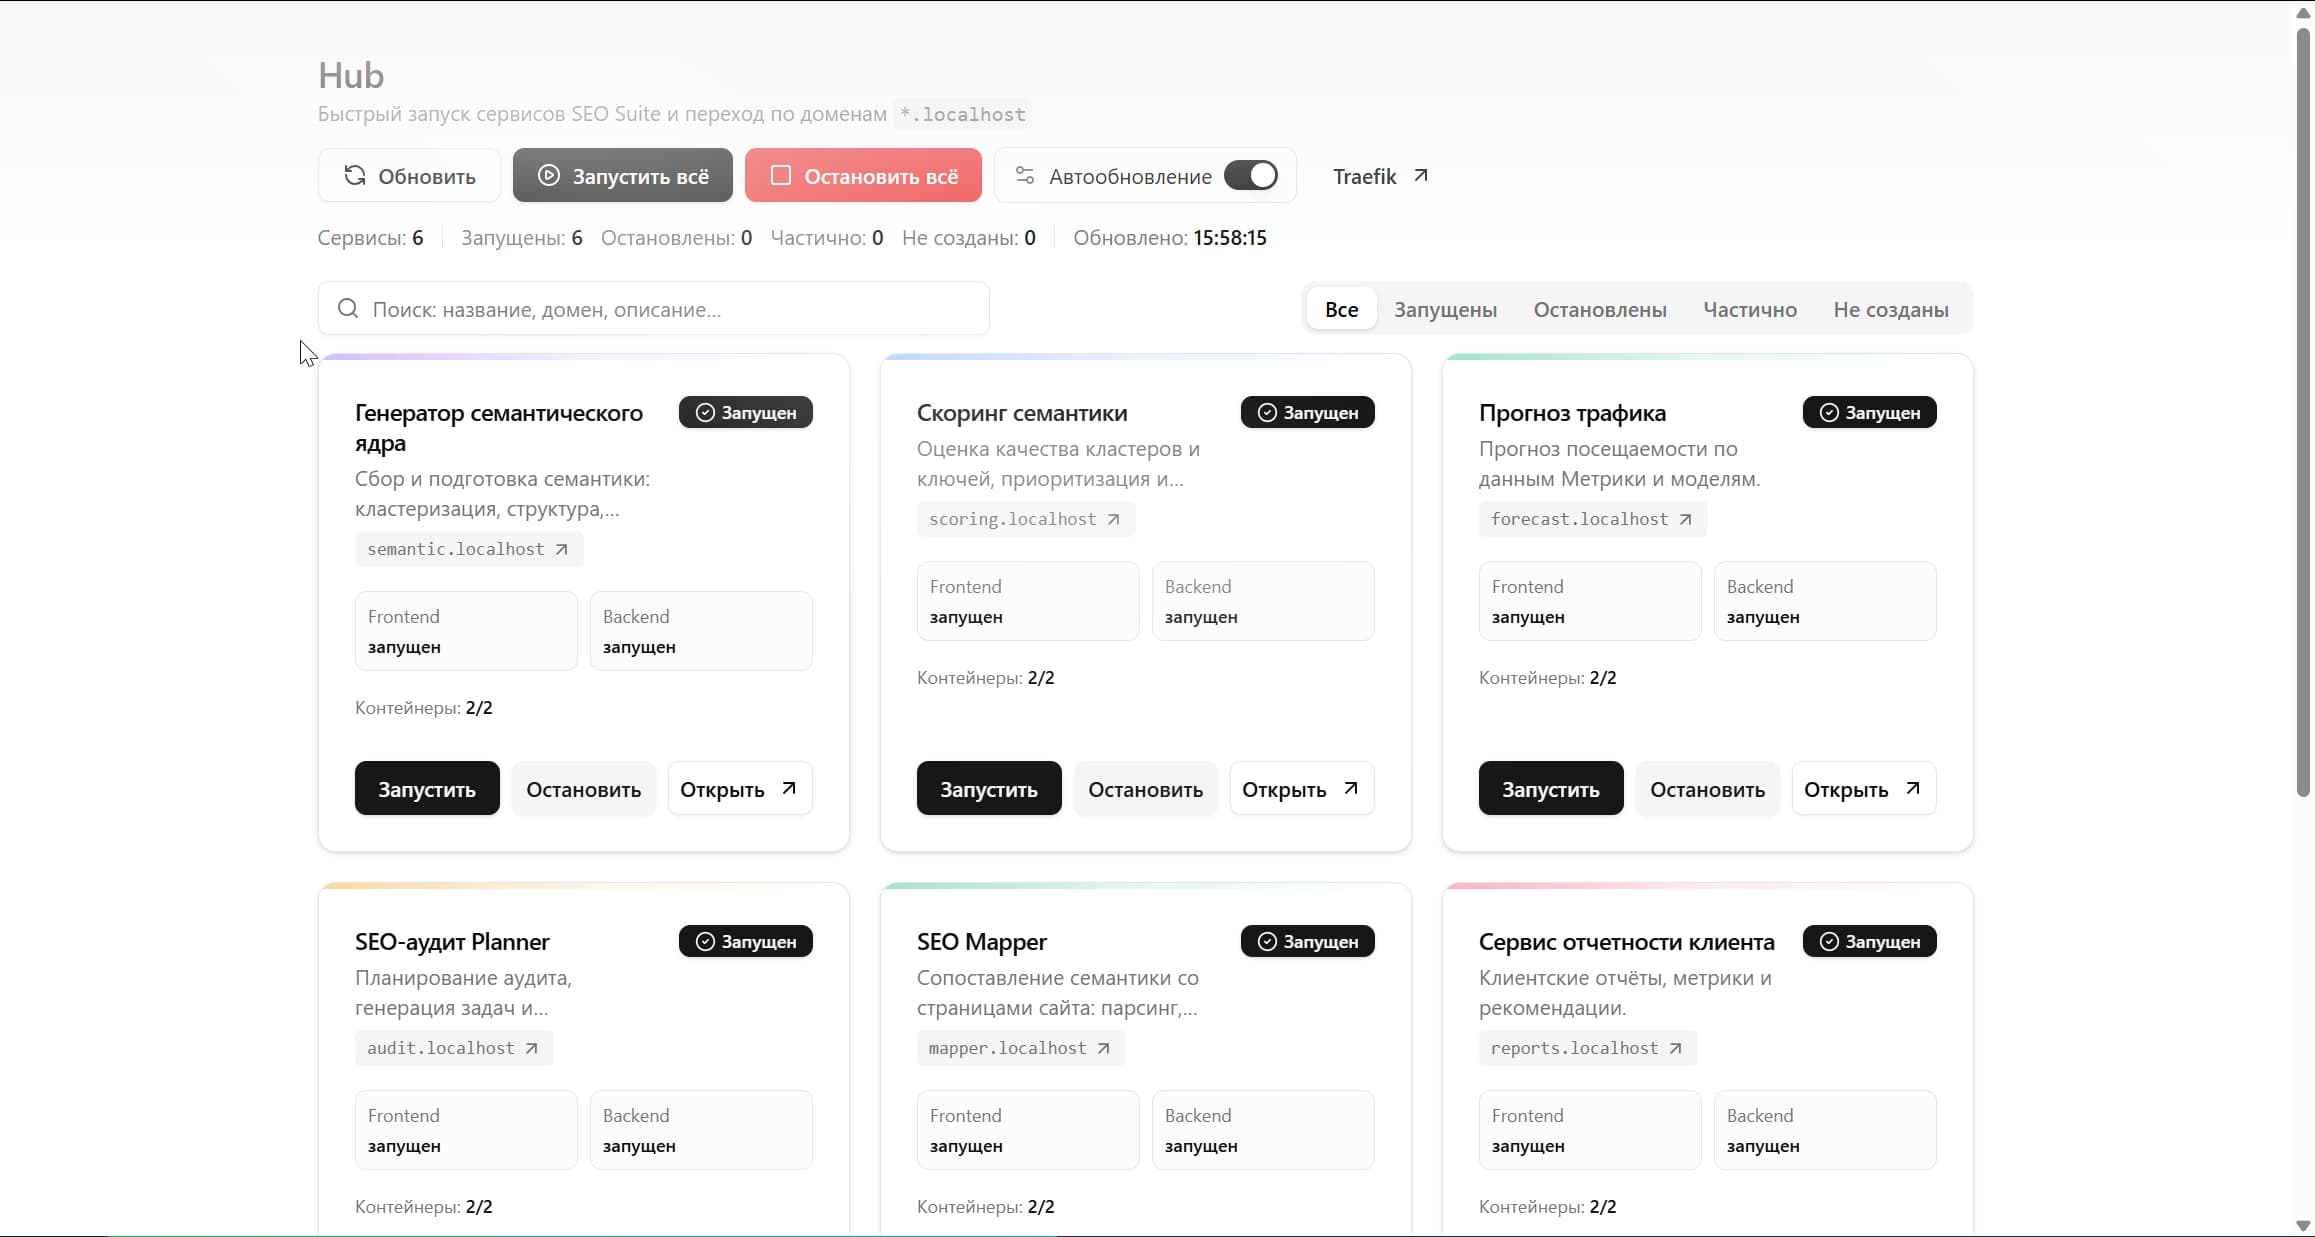This screenshot has height=1237, width=2315.
Task: Click the search magnifier icon
Action: tap(347, 309)
